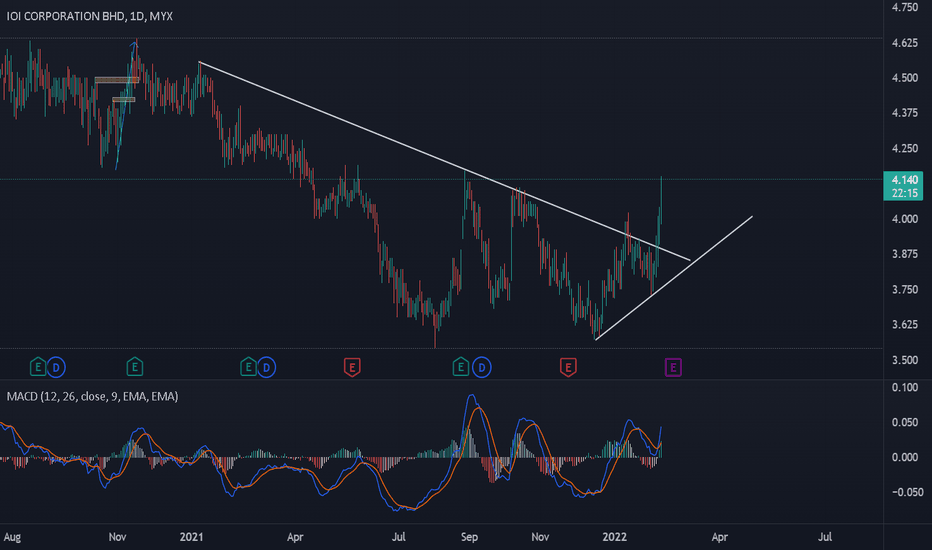Viewport: 932px width, 550px height.
Task: Click the blue D dividend marker before April 2021
Action: pos(266,367)
